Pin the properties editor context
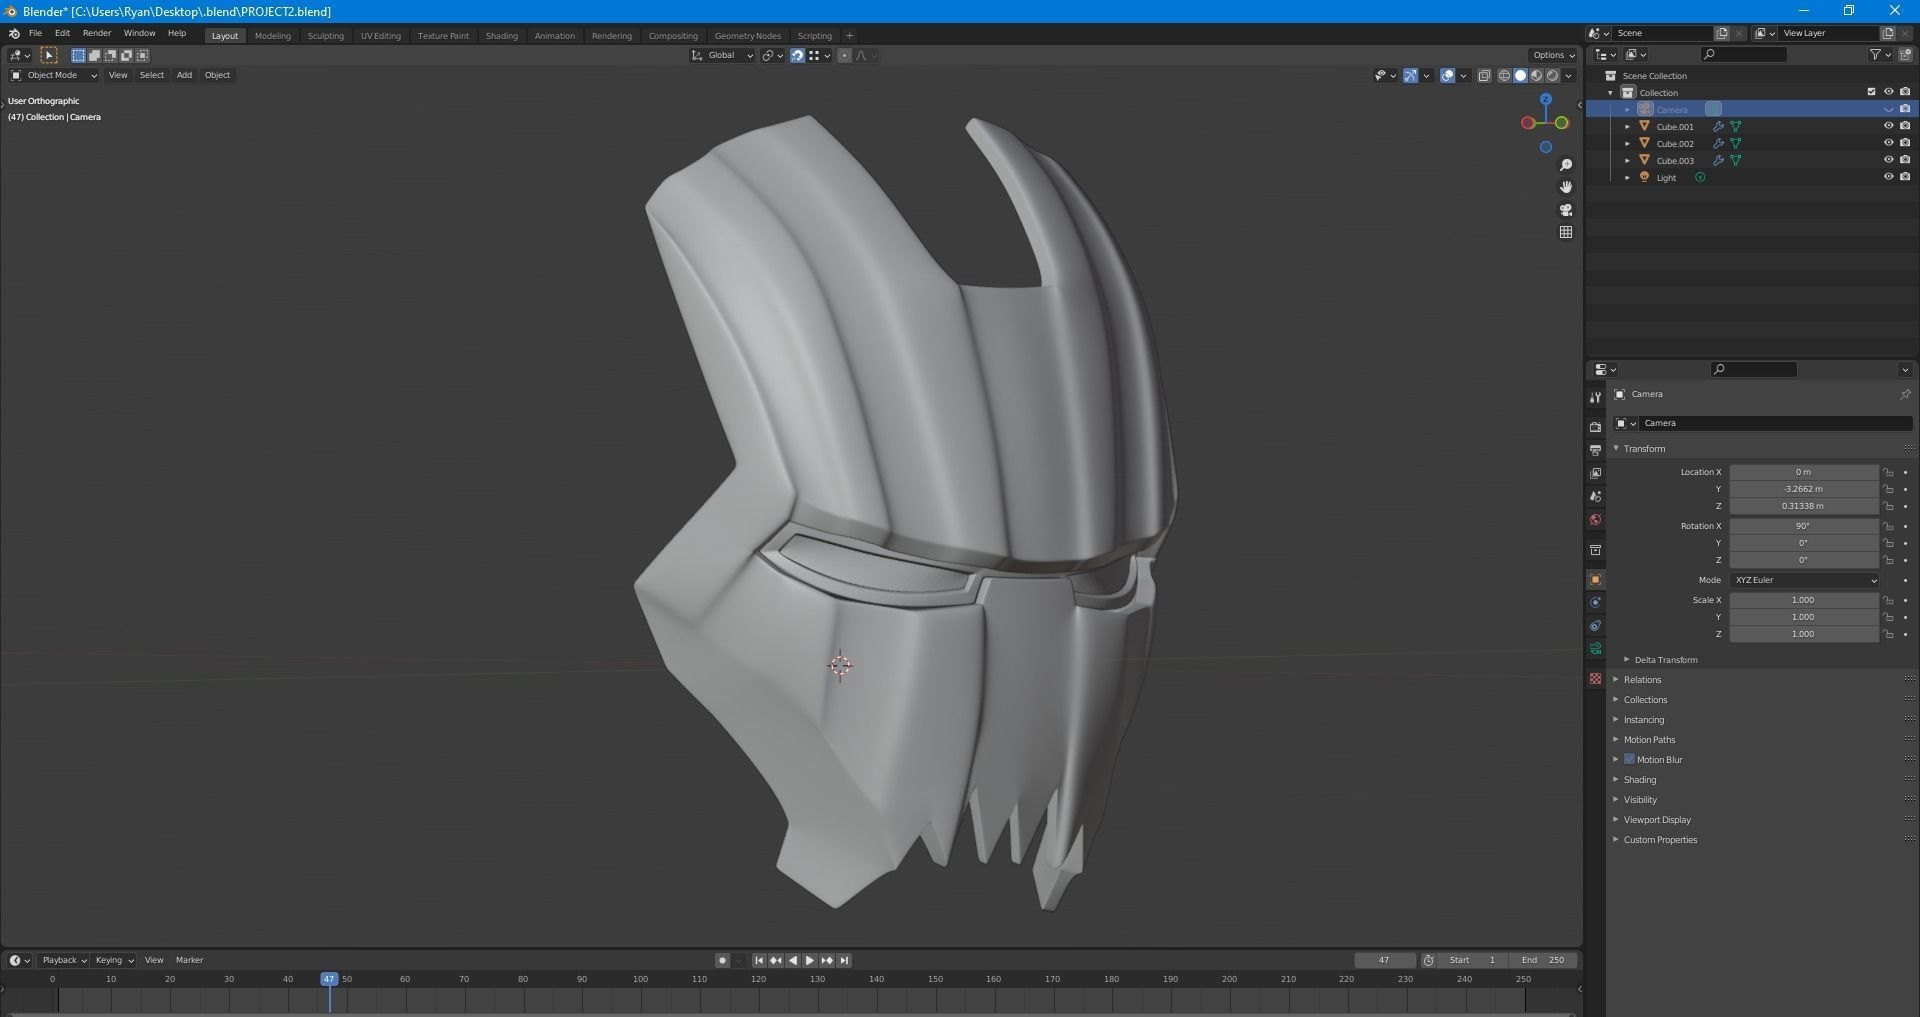The image size is (1920, 1017). tap(1905, 394)
